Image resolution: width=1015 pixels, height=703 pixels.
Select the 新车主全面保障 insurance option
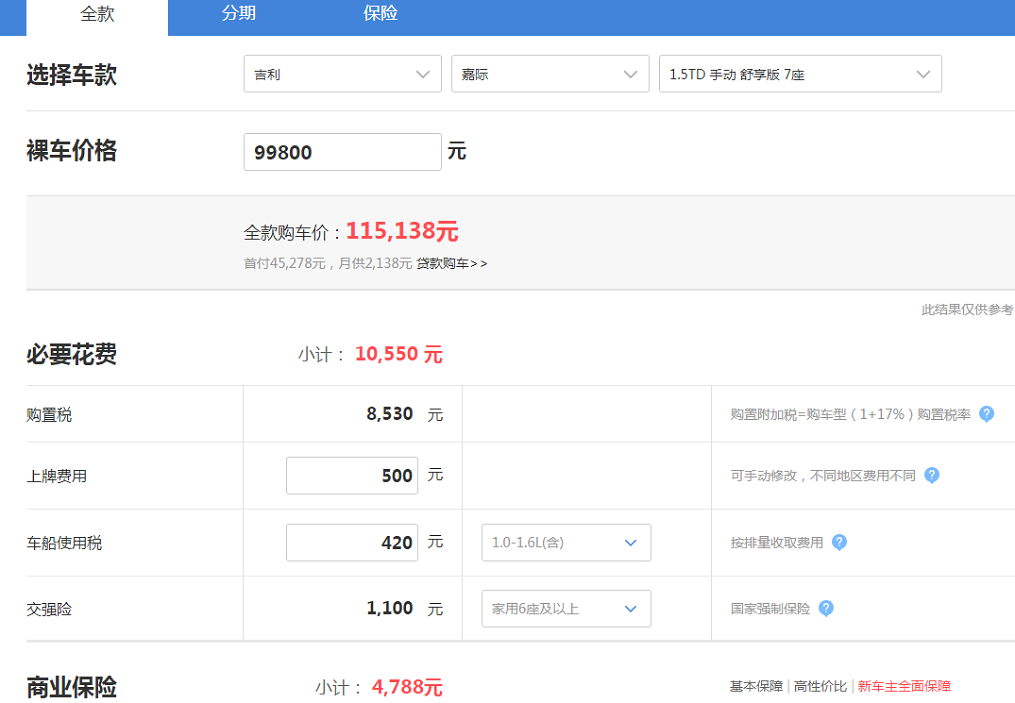[x=904, y=686]
